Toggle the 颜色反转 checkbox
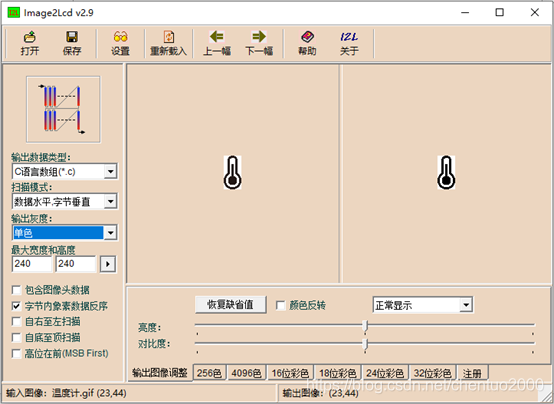The image size is (554, 404). tap(281, 305)
